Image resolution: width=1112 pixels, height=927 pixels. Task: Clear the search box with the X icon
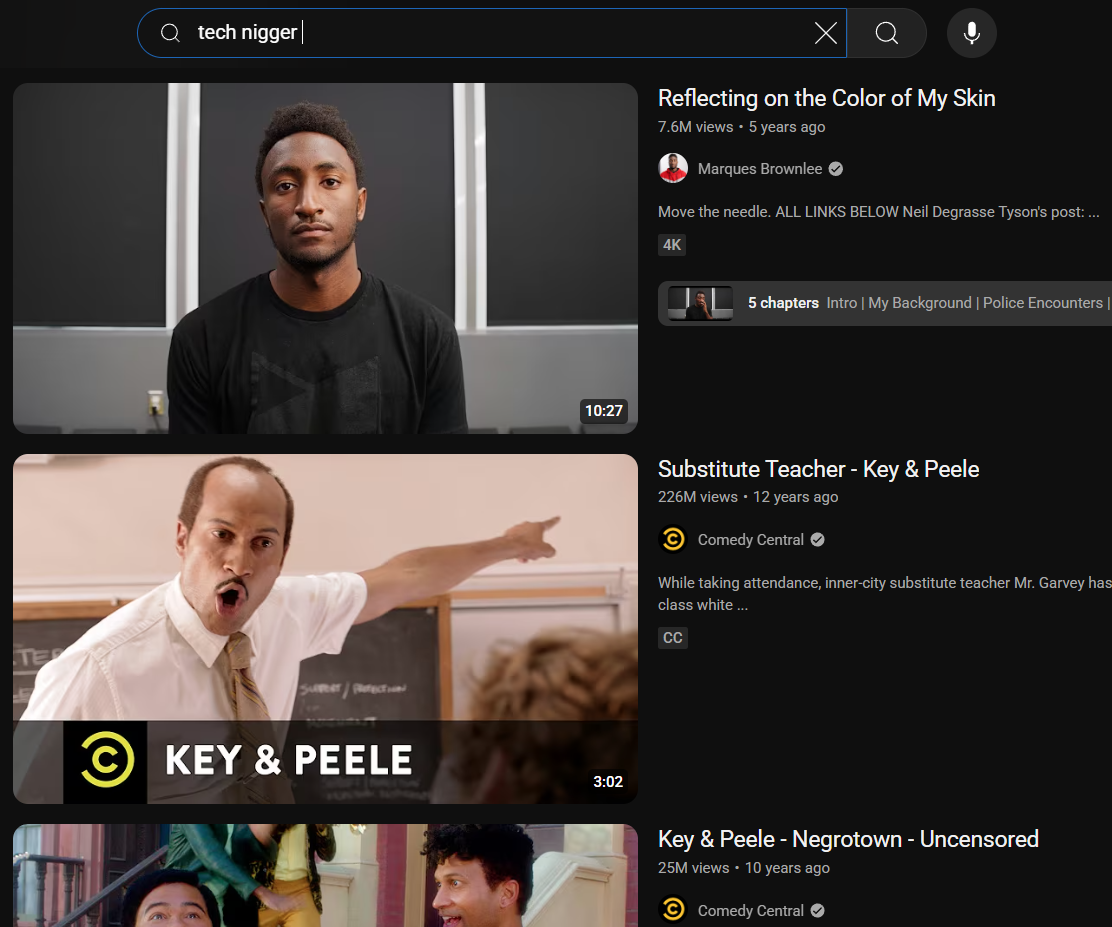825,33
